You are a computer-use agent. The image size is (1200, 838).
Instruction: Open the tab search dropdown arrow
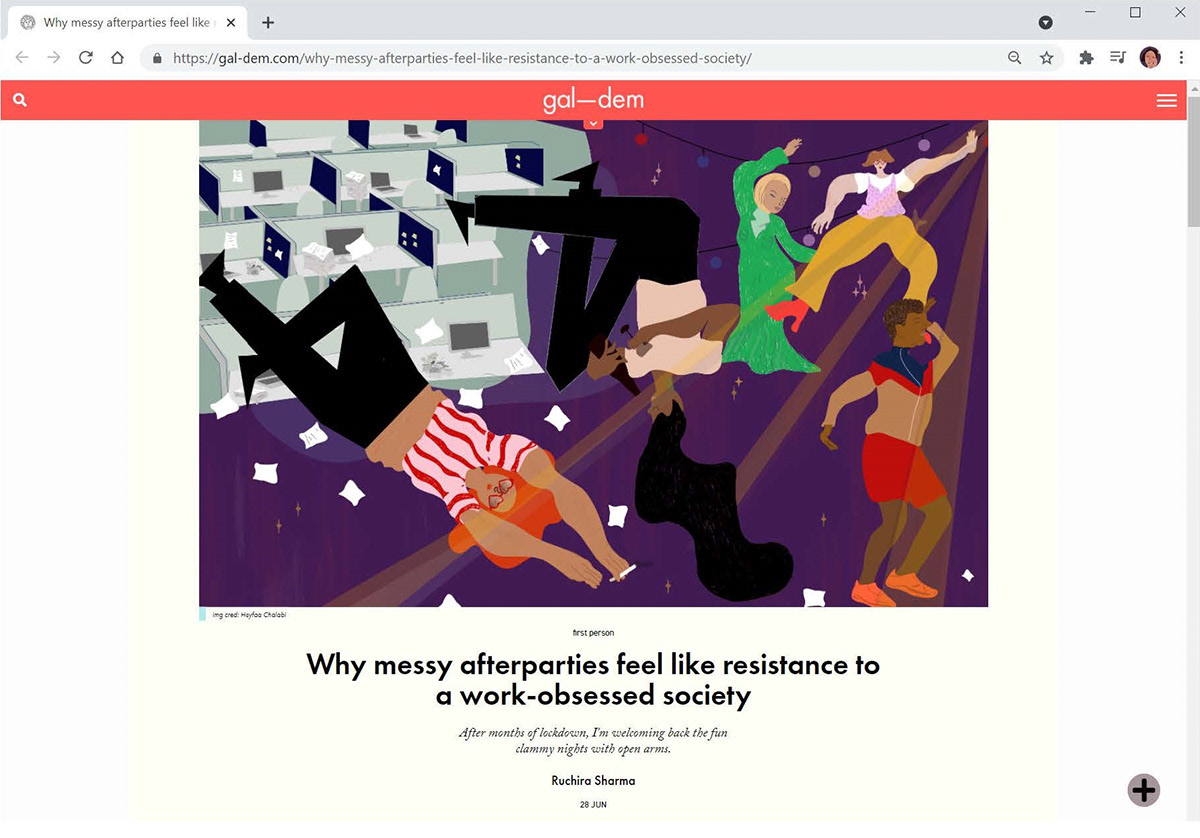(1045, 22)
